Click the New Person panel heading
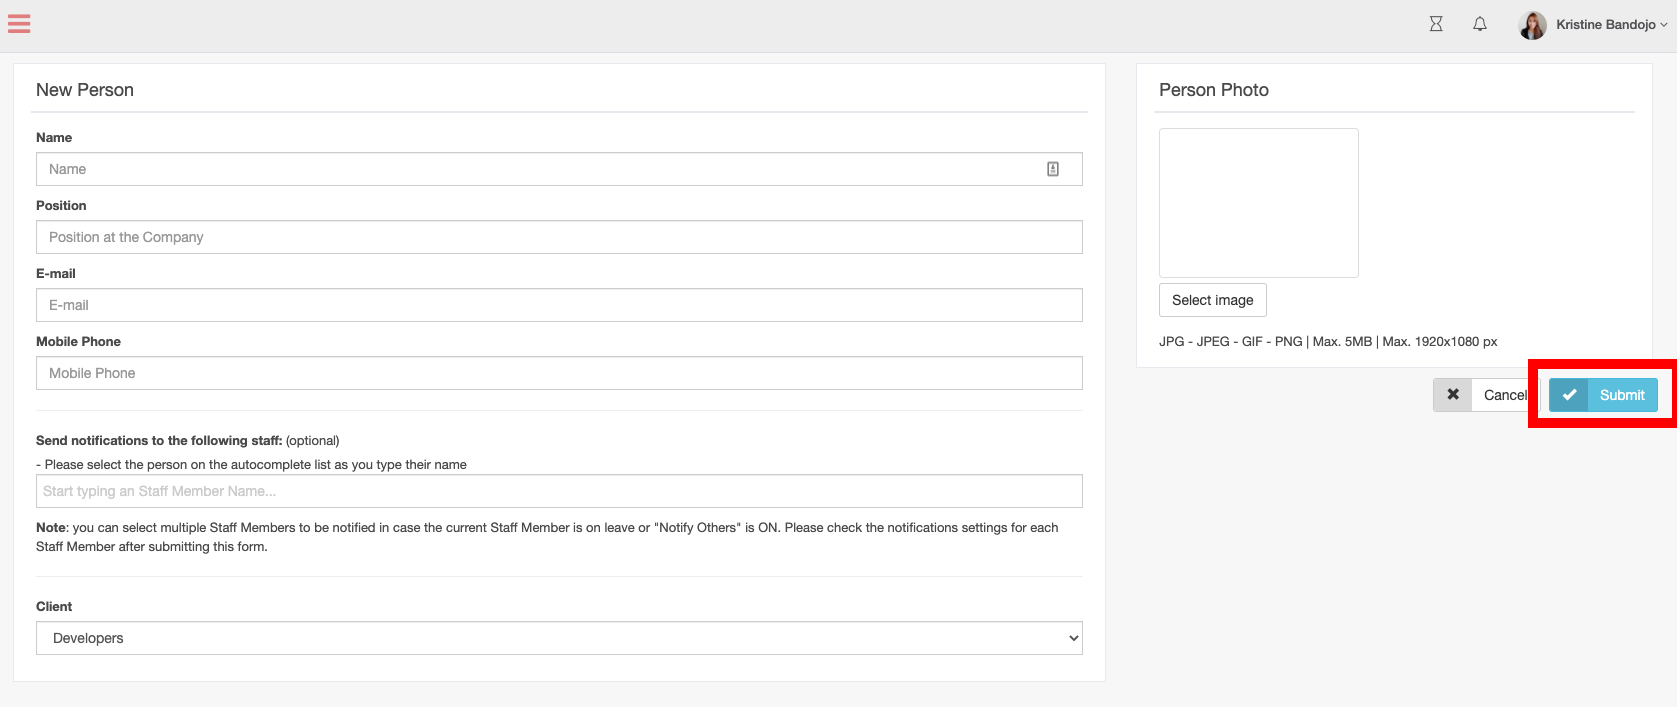The image size is (1677, 707). click(x=85, y=90)
